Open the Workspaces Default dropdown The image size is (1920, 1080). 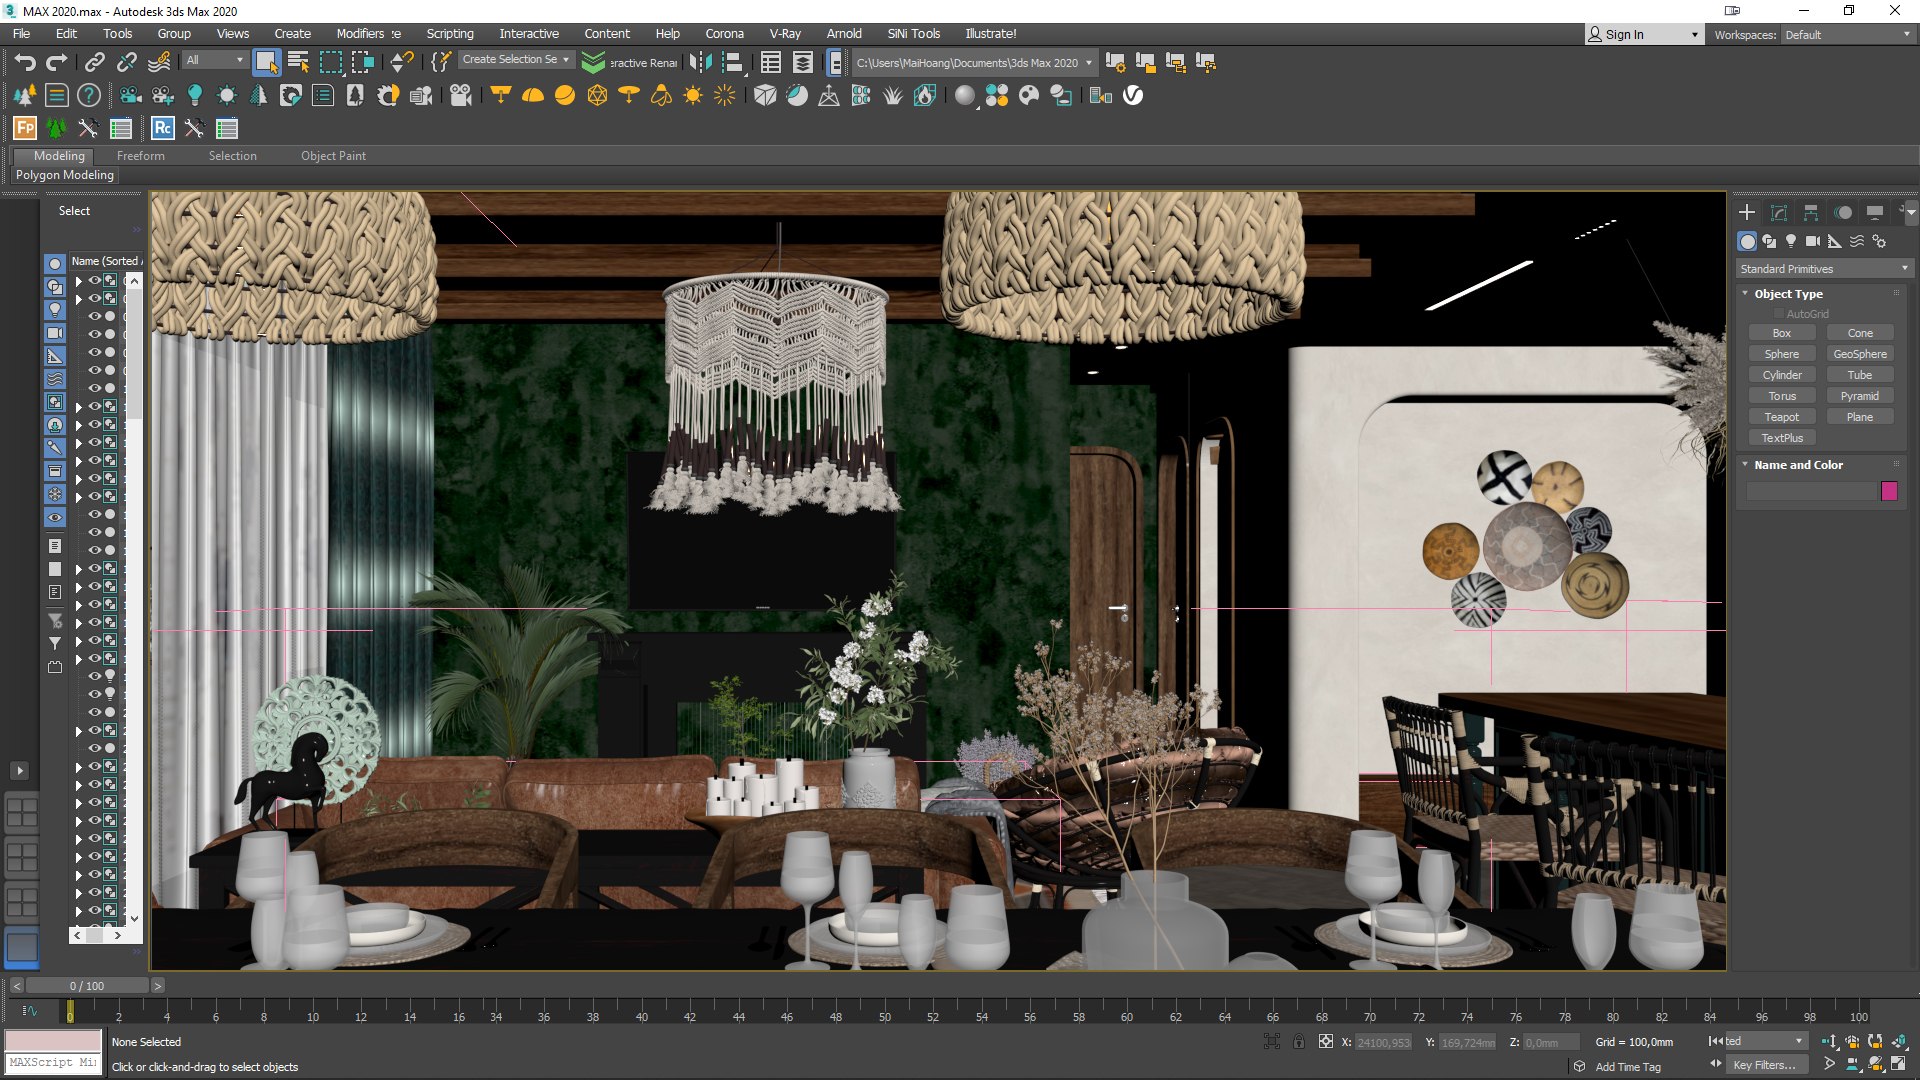click(1848, 35)
